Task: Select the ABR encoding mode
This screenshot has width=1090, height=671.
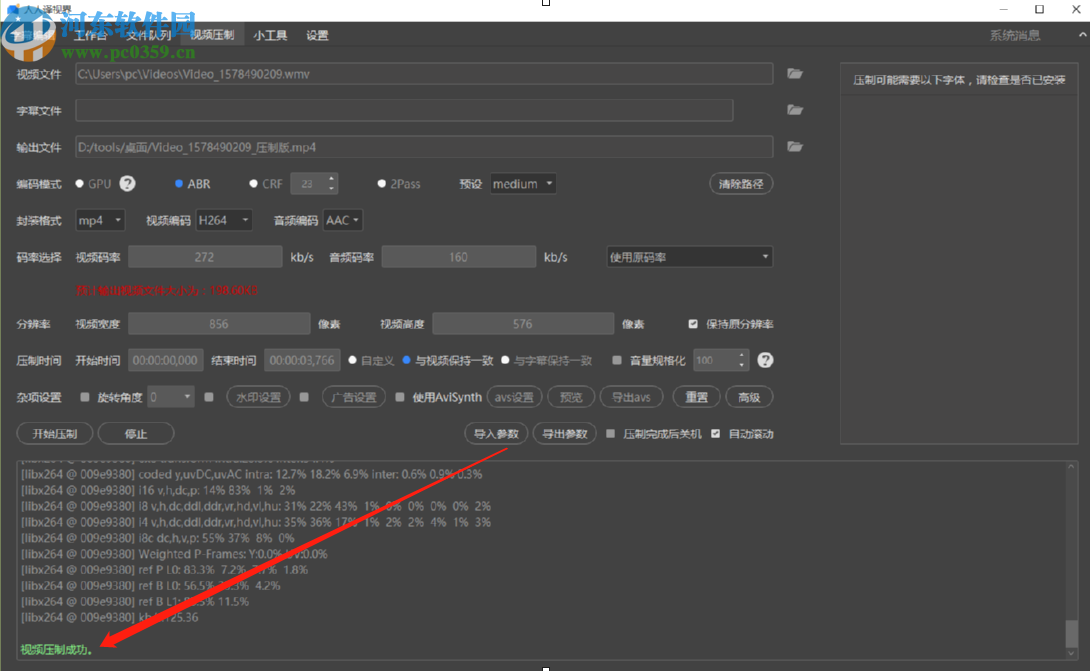Action: [179, 184]
